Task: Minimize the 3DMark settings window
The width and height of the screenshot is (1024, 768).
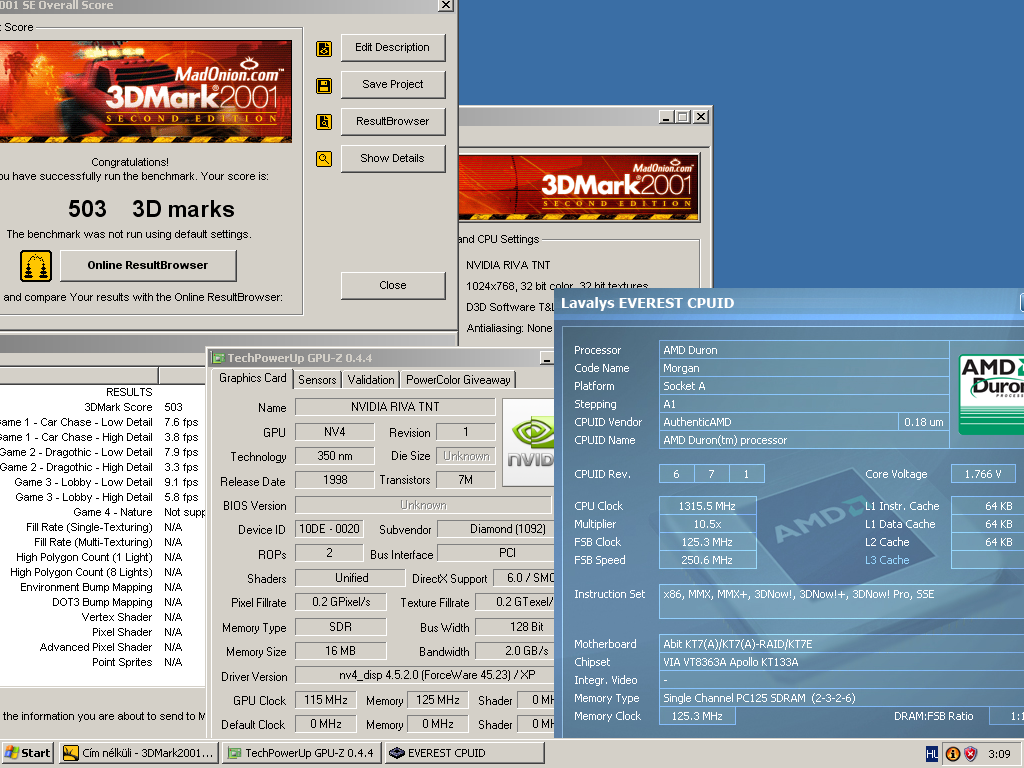Action: (665, 117)
